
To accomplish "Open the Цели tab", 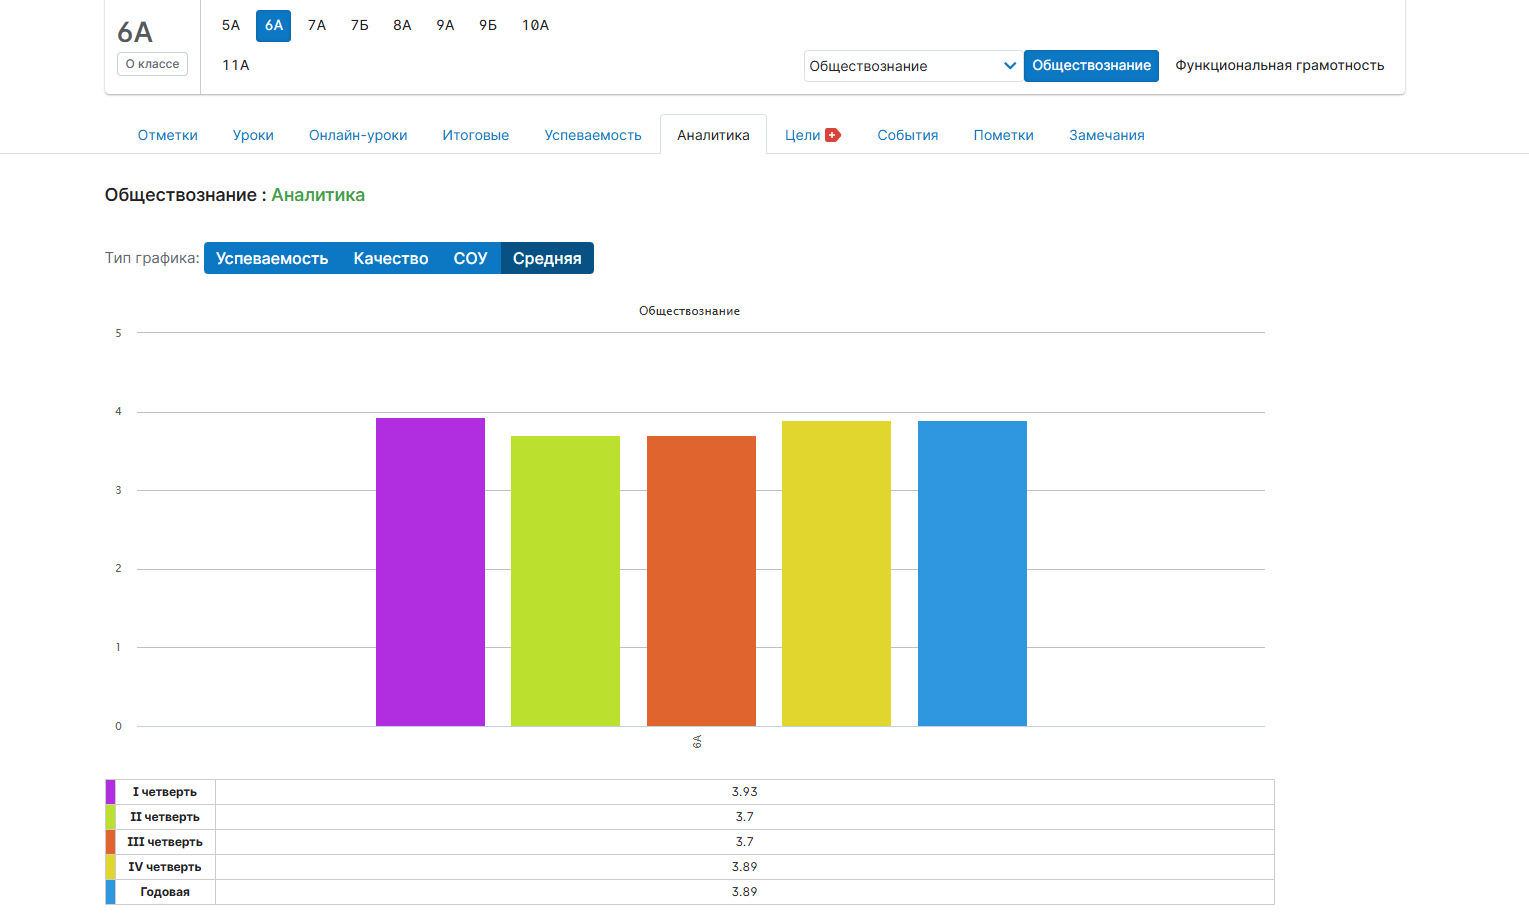I will click(803, 135).
